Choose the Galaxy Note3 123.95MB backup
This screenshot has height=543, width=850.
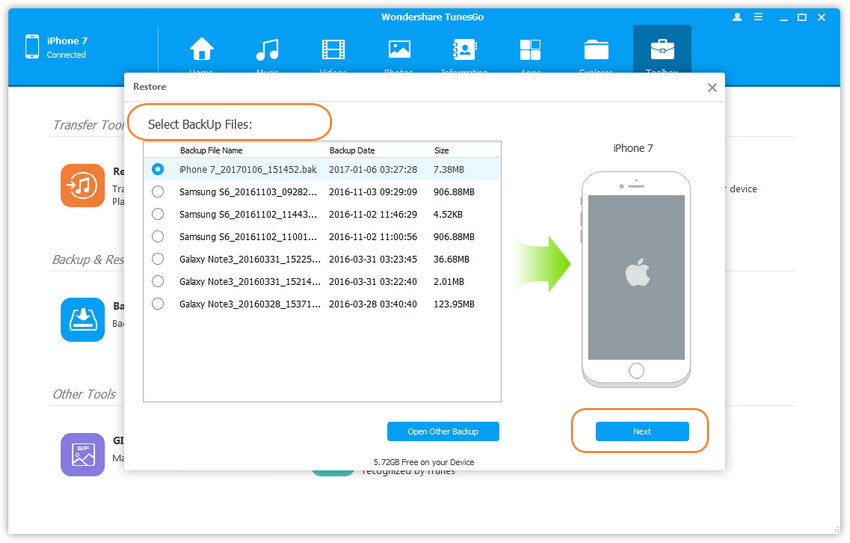point(158,304)
